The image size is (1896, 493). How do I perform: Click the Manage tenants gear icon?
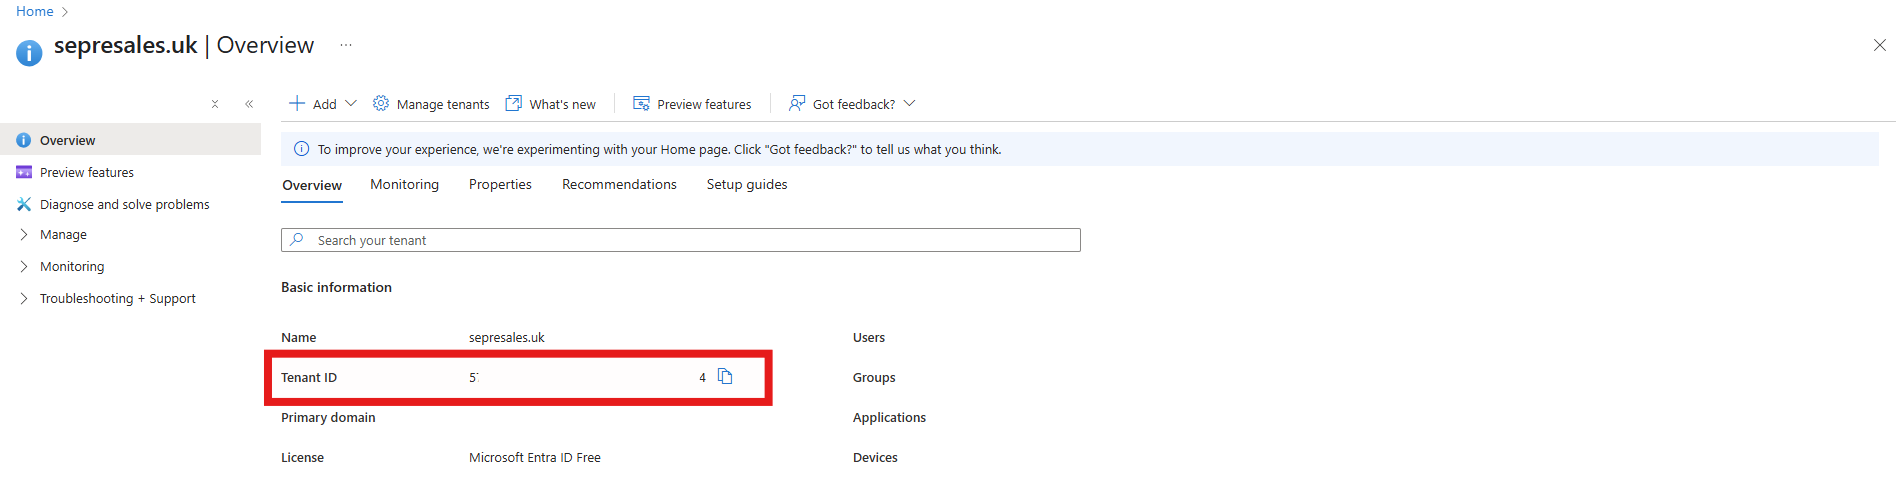pyautogui.click(x=381, y=103)
